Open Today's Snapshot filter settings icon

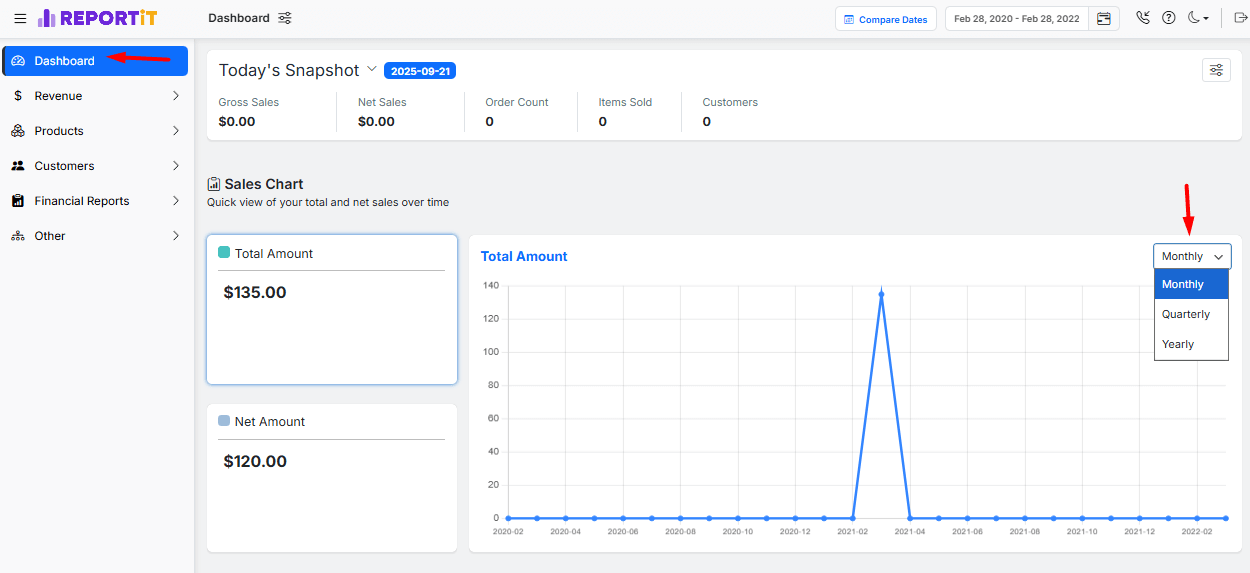(1216, 70)
